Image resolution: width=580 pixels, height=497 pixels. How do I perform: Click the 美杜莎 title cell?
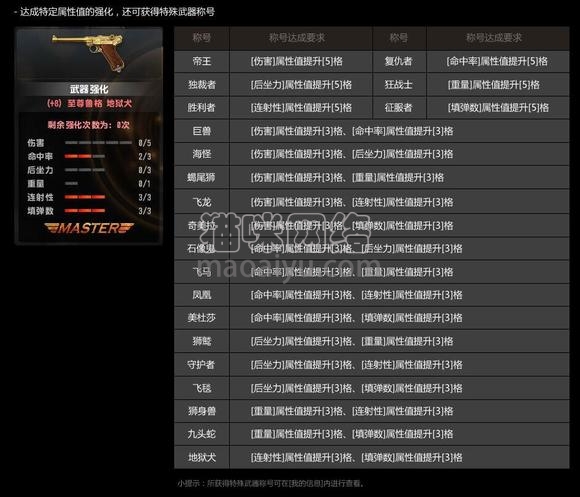[202, 318]
